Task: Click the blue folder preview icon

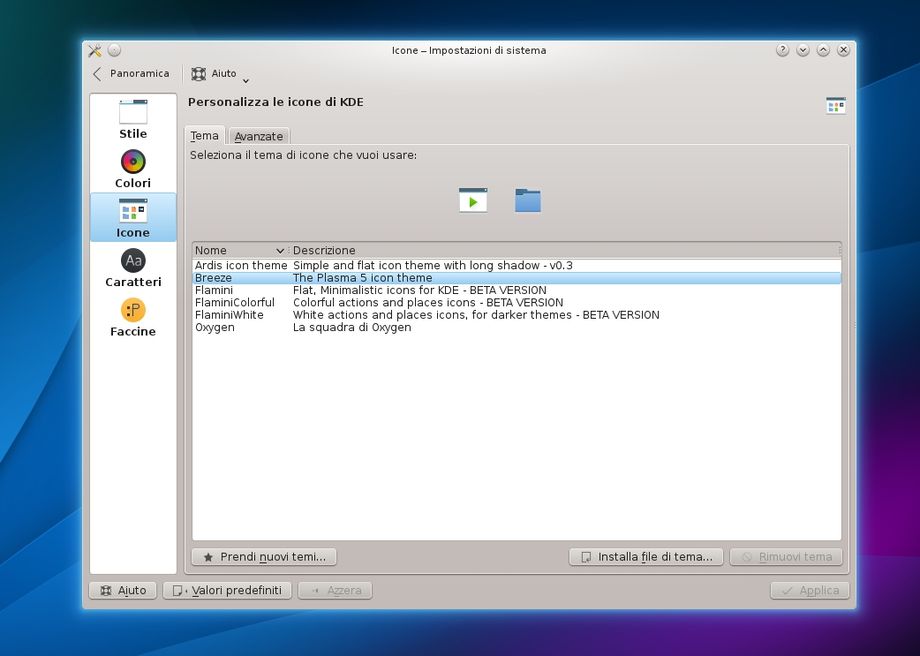Action: click(x=528, y=200)
